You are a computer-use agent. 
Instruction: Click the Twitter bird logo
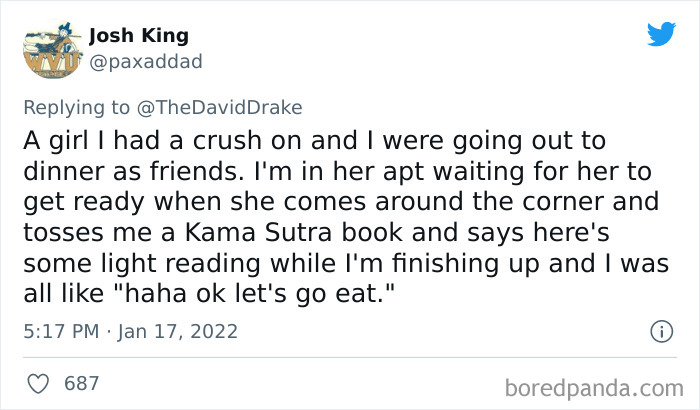[661, 35]
